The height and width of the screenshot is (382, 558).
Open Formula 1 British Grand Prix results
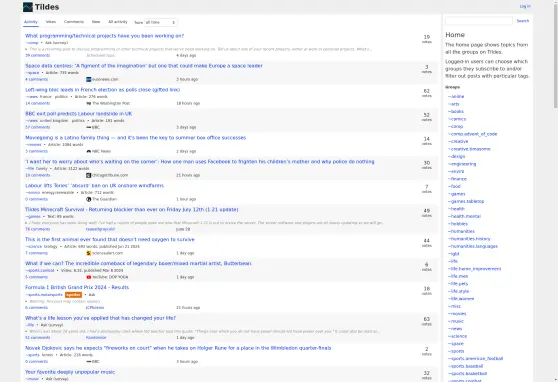(x=77, y=287)
